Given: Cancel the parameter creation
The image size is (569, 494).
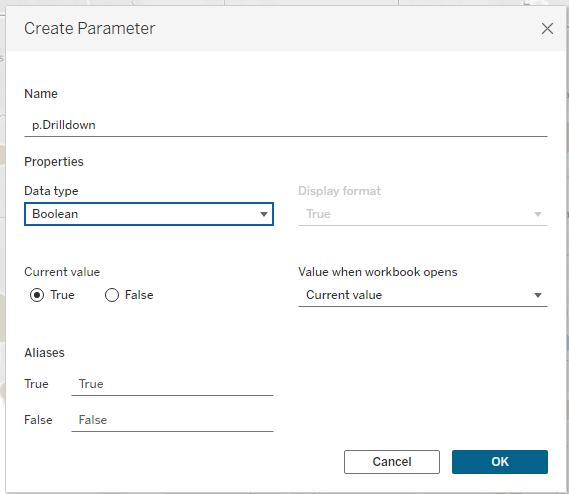Looking at the screenshot, I should (x=392, y=462).
